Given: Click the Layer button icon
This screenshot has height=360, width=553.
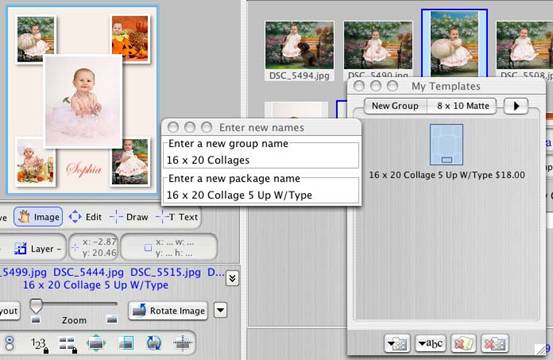Looking at the screenshot, I should pos(20,249).
